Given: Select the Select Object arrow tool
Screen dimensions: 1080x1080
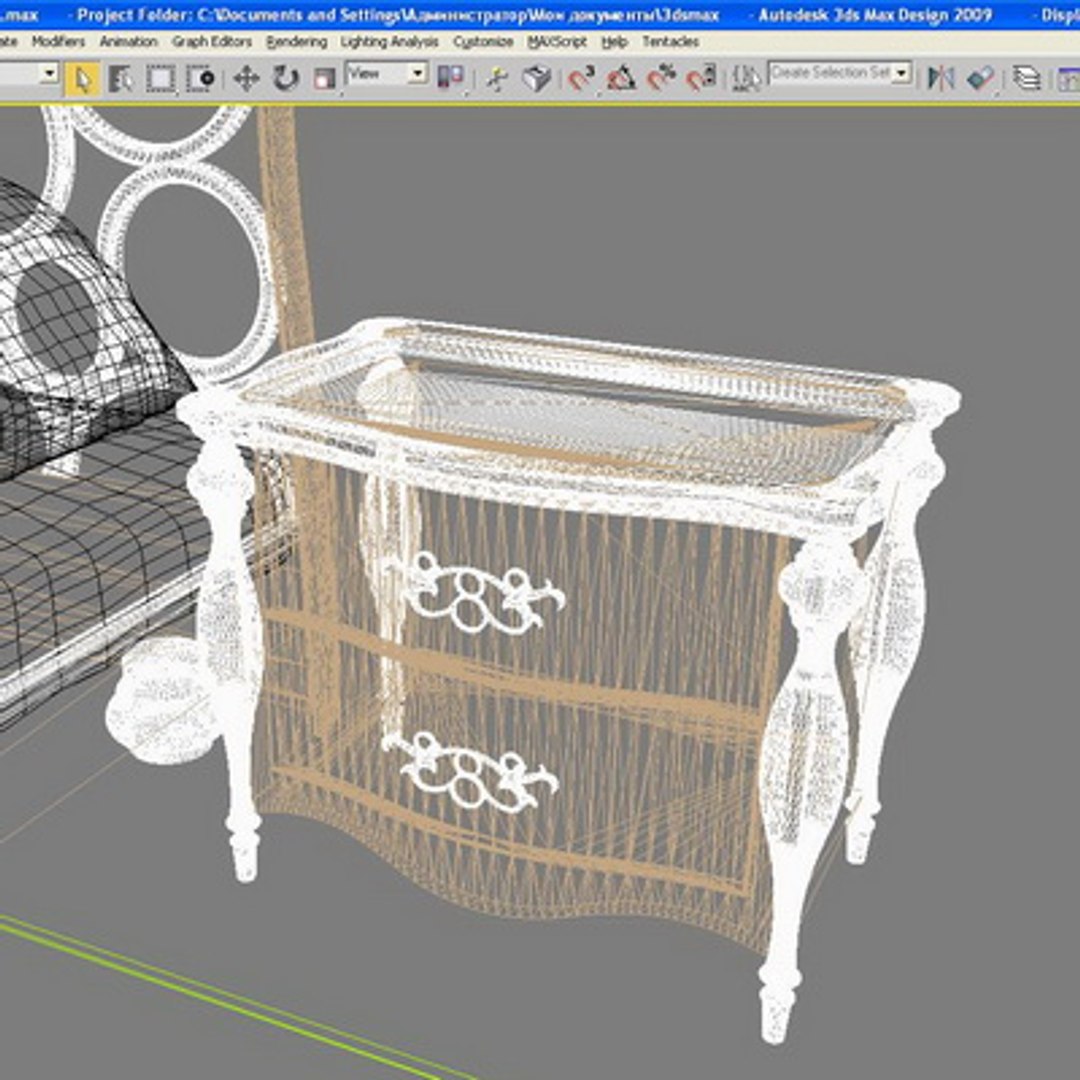Looking at the screenshot, I should [x=82, y=79].
